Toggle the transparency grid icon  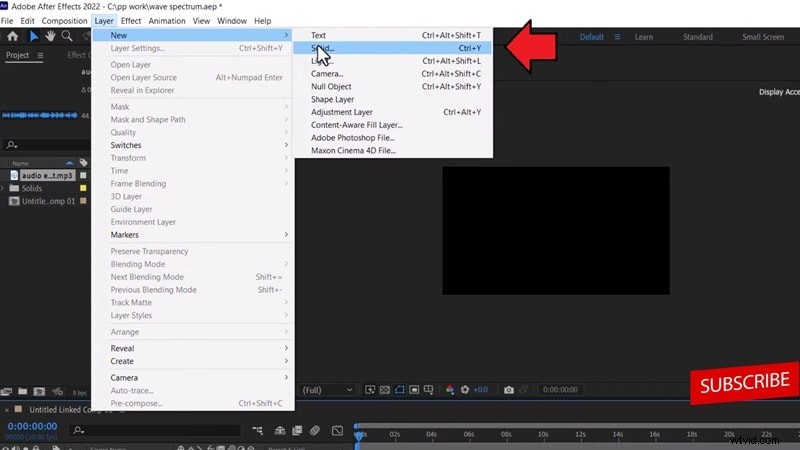[385, 390]
